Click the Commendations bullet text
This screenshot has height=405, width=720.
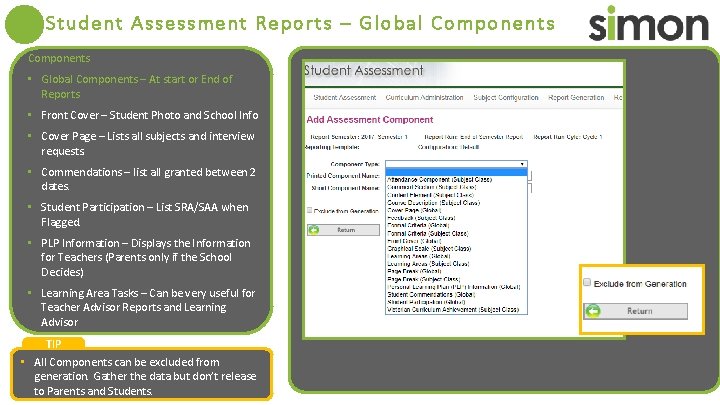click(148, 179)
